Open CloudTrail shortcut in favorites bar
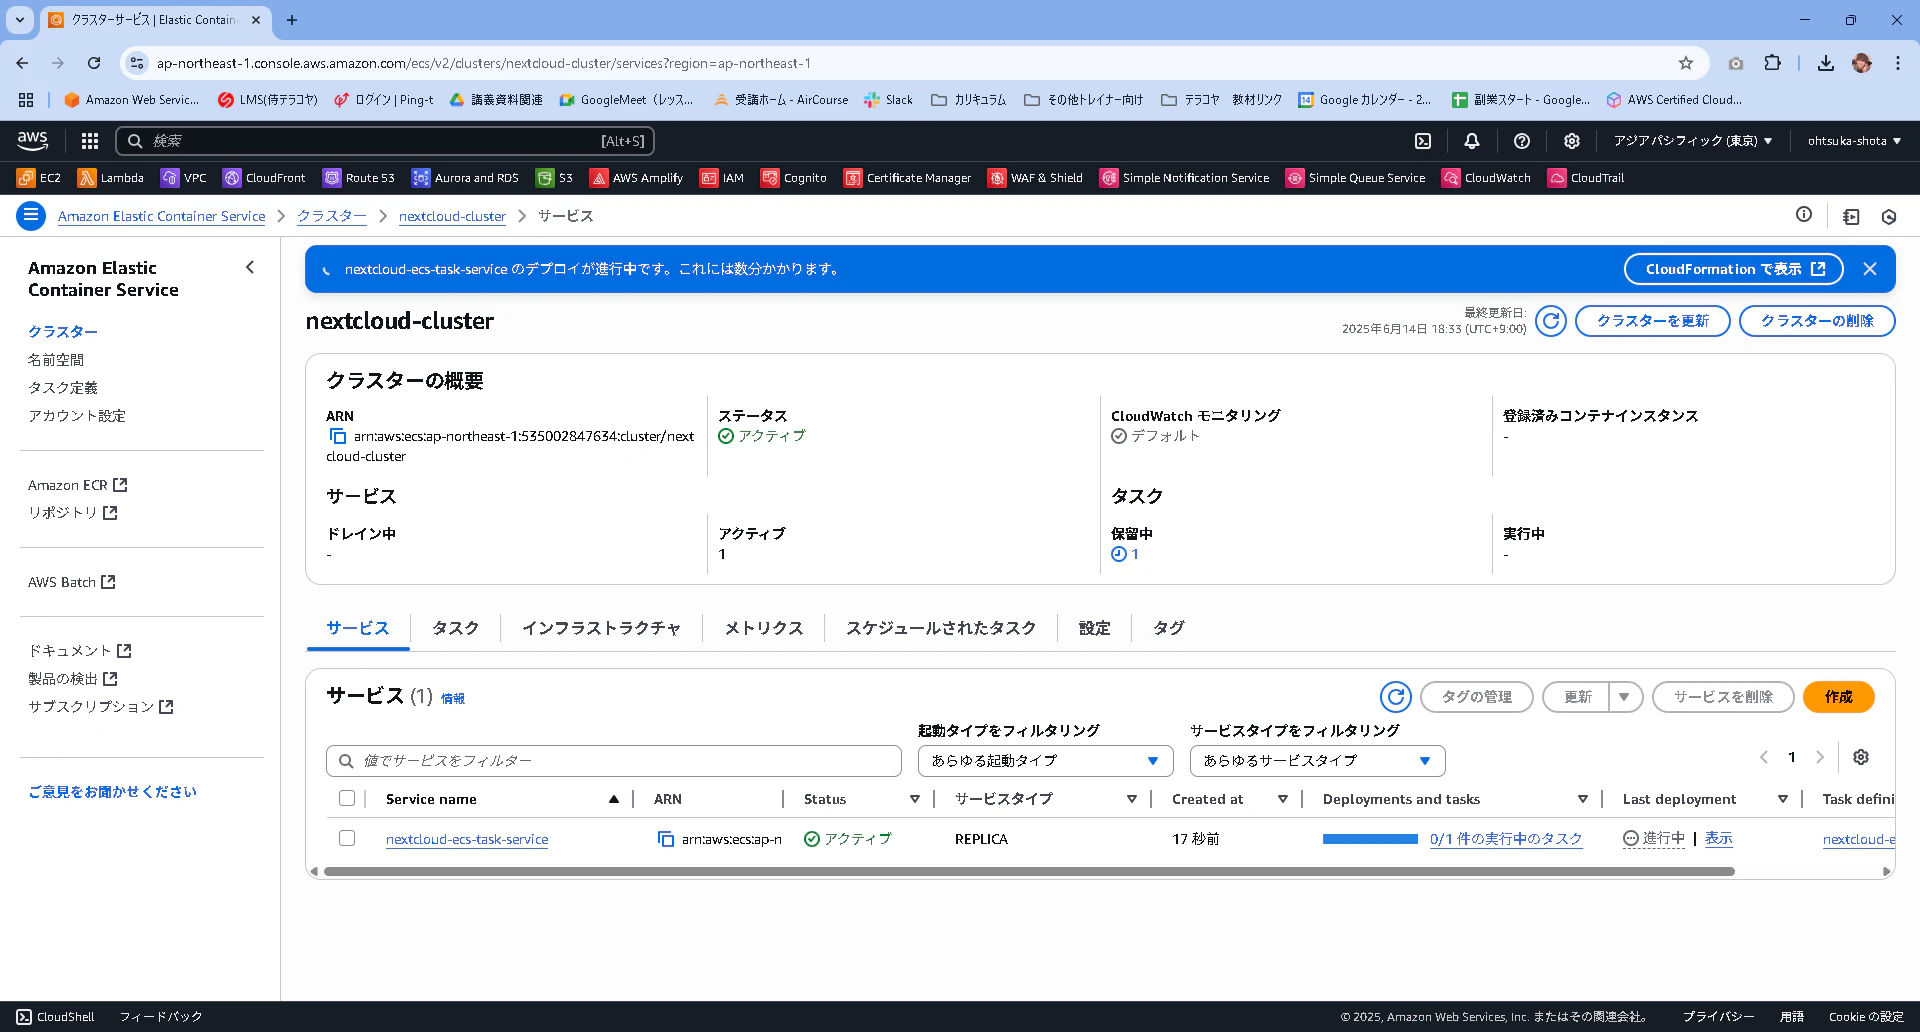The height and width of the screenshot is (1032, 1920). pos(1587,178)
